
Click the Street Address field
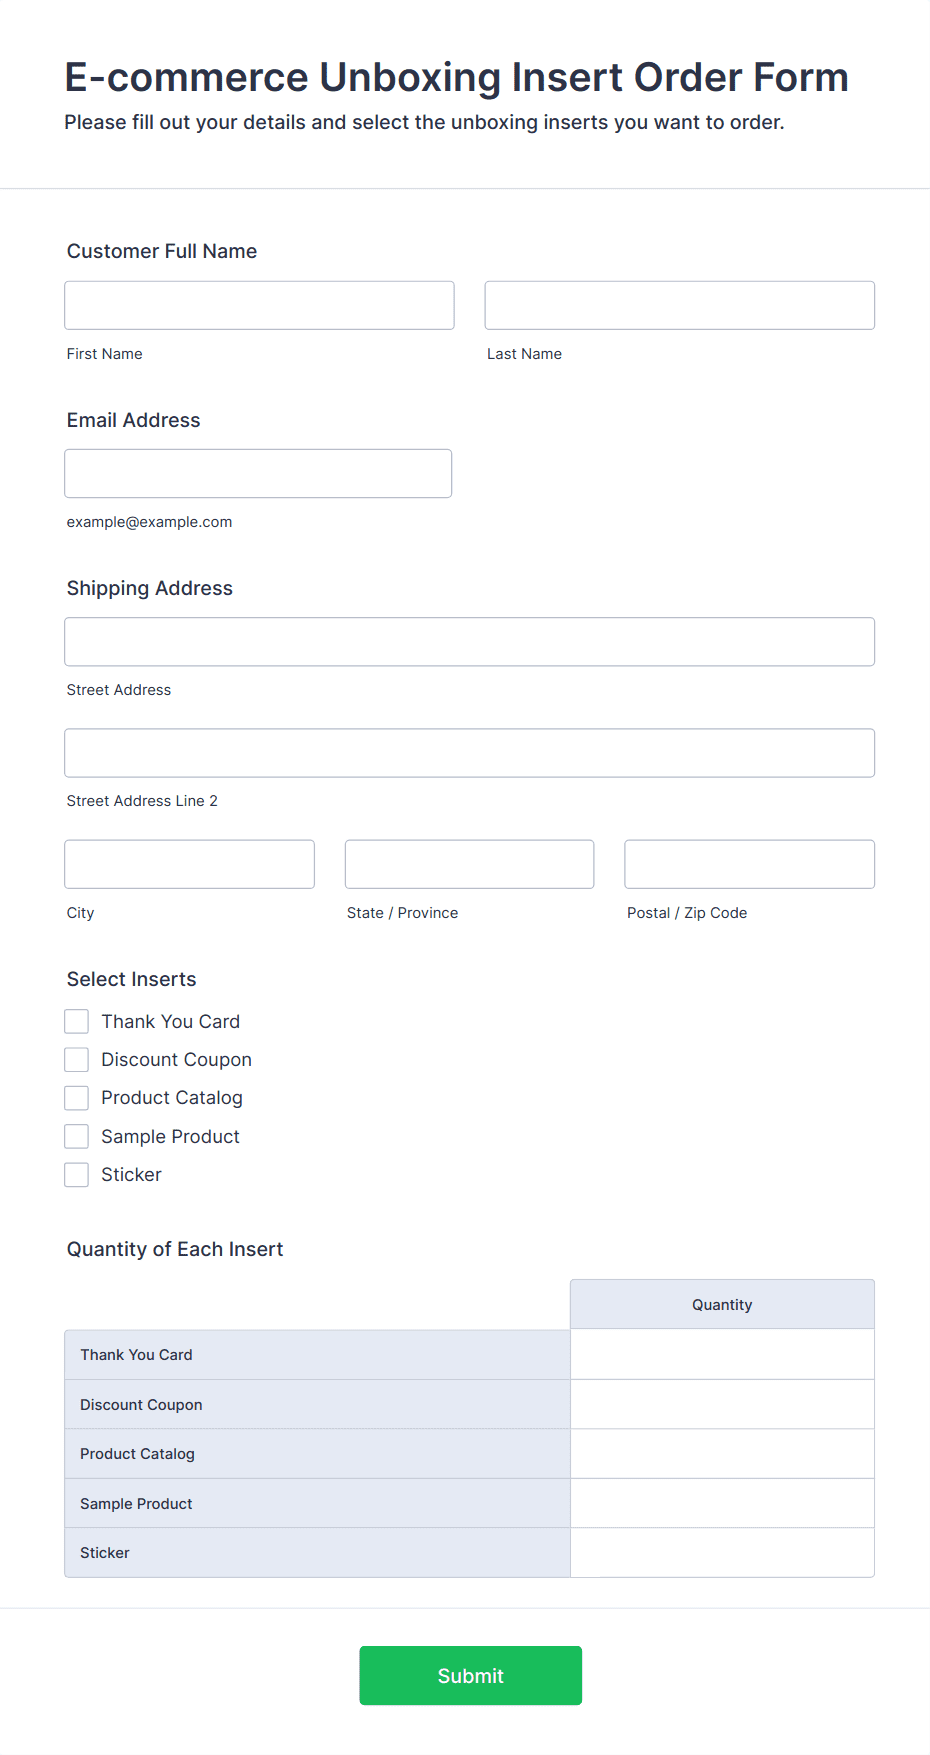(469, 642)
